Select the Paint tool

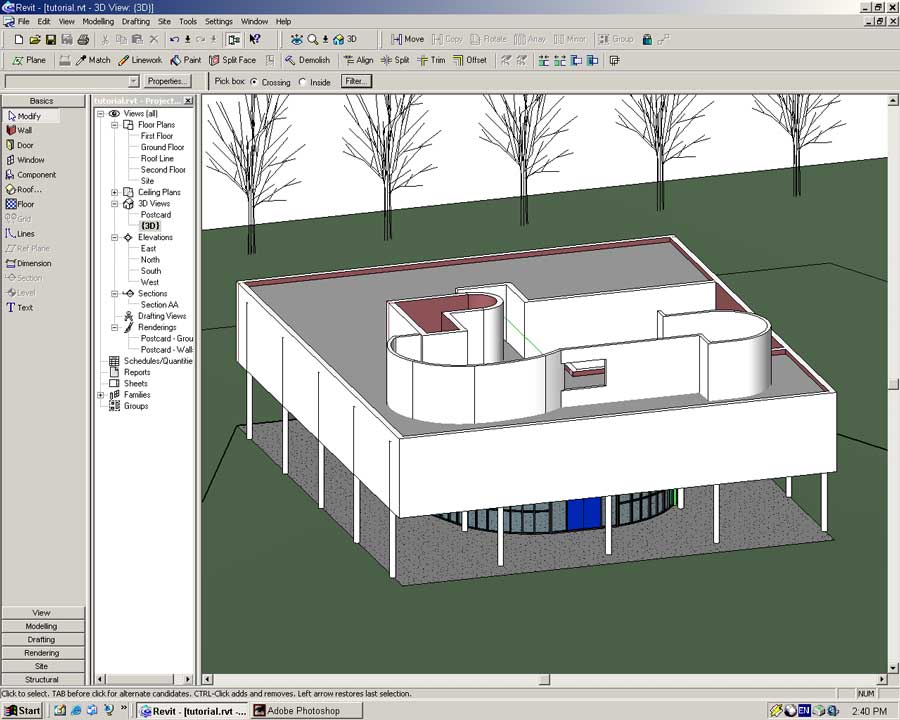(x=185, y=60)
